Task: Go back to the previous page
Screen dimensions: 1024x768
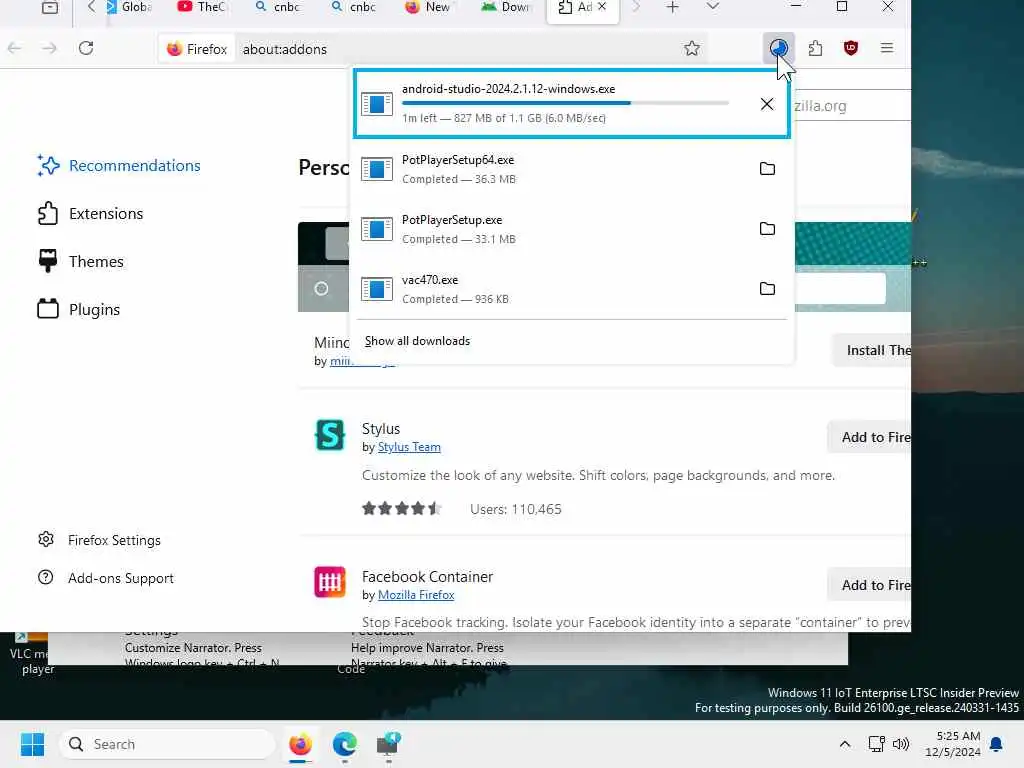Action: click(x=15, y=48)
